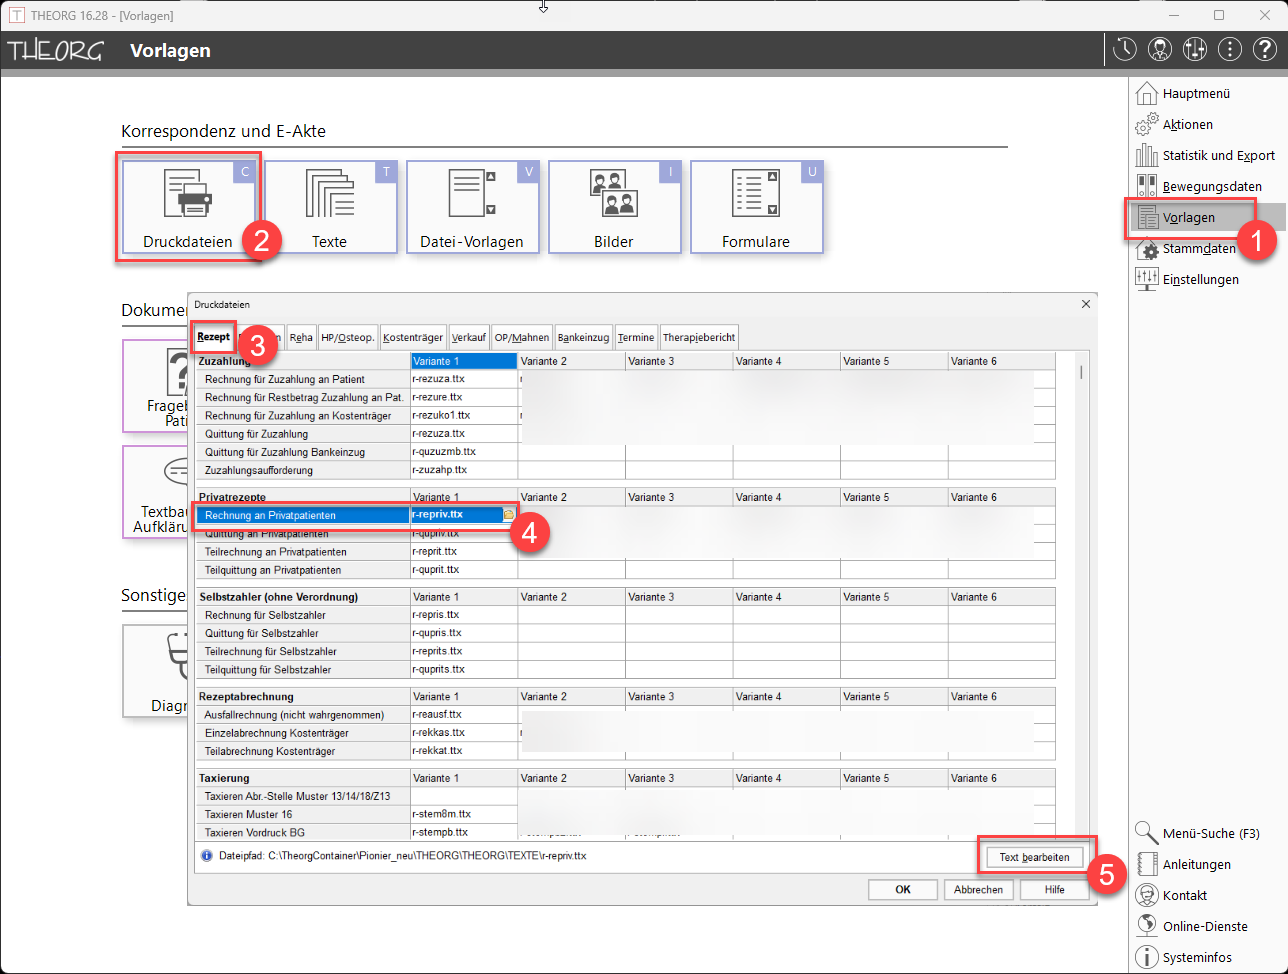The width and height of the screenshot is (1288, 974).
Task: Open the Formulare tile
Action: pos(756,206)
